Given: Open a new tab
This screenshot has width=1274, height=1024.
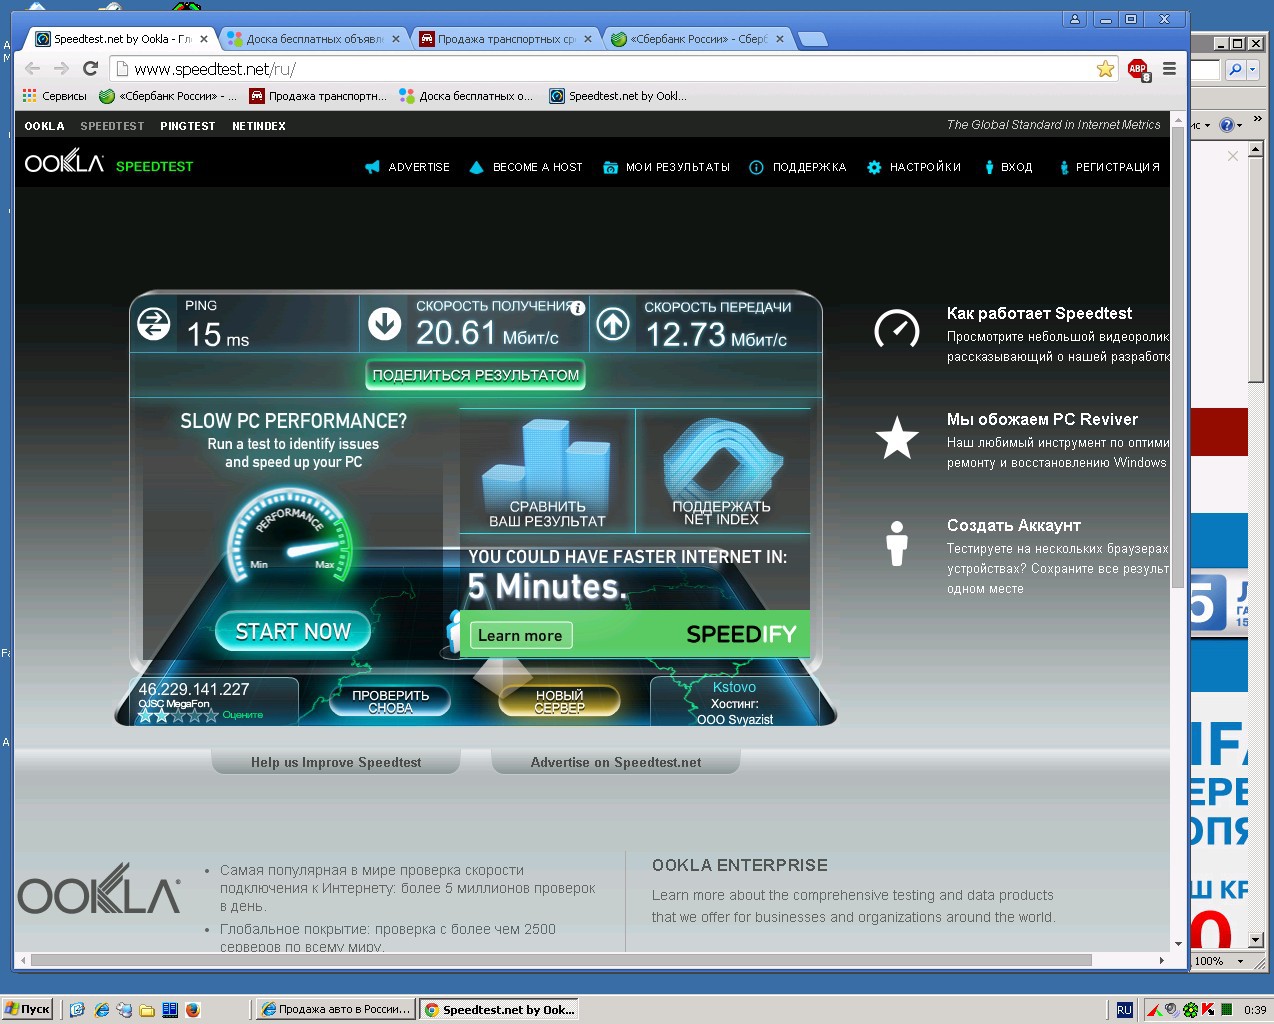Looking at the screenshot, I should (x=813, y=39).
